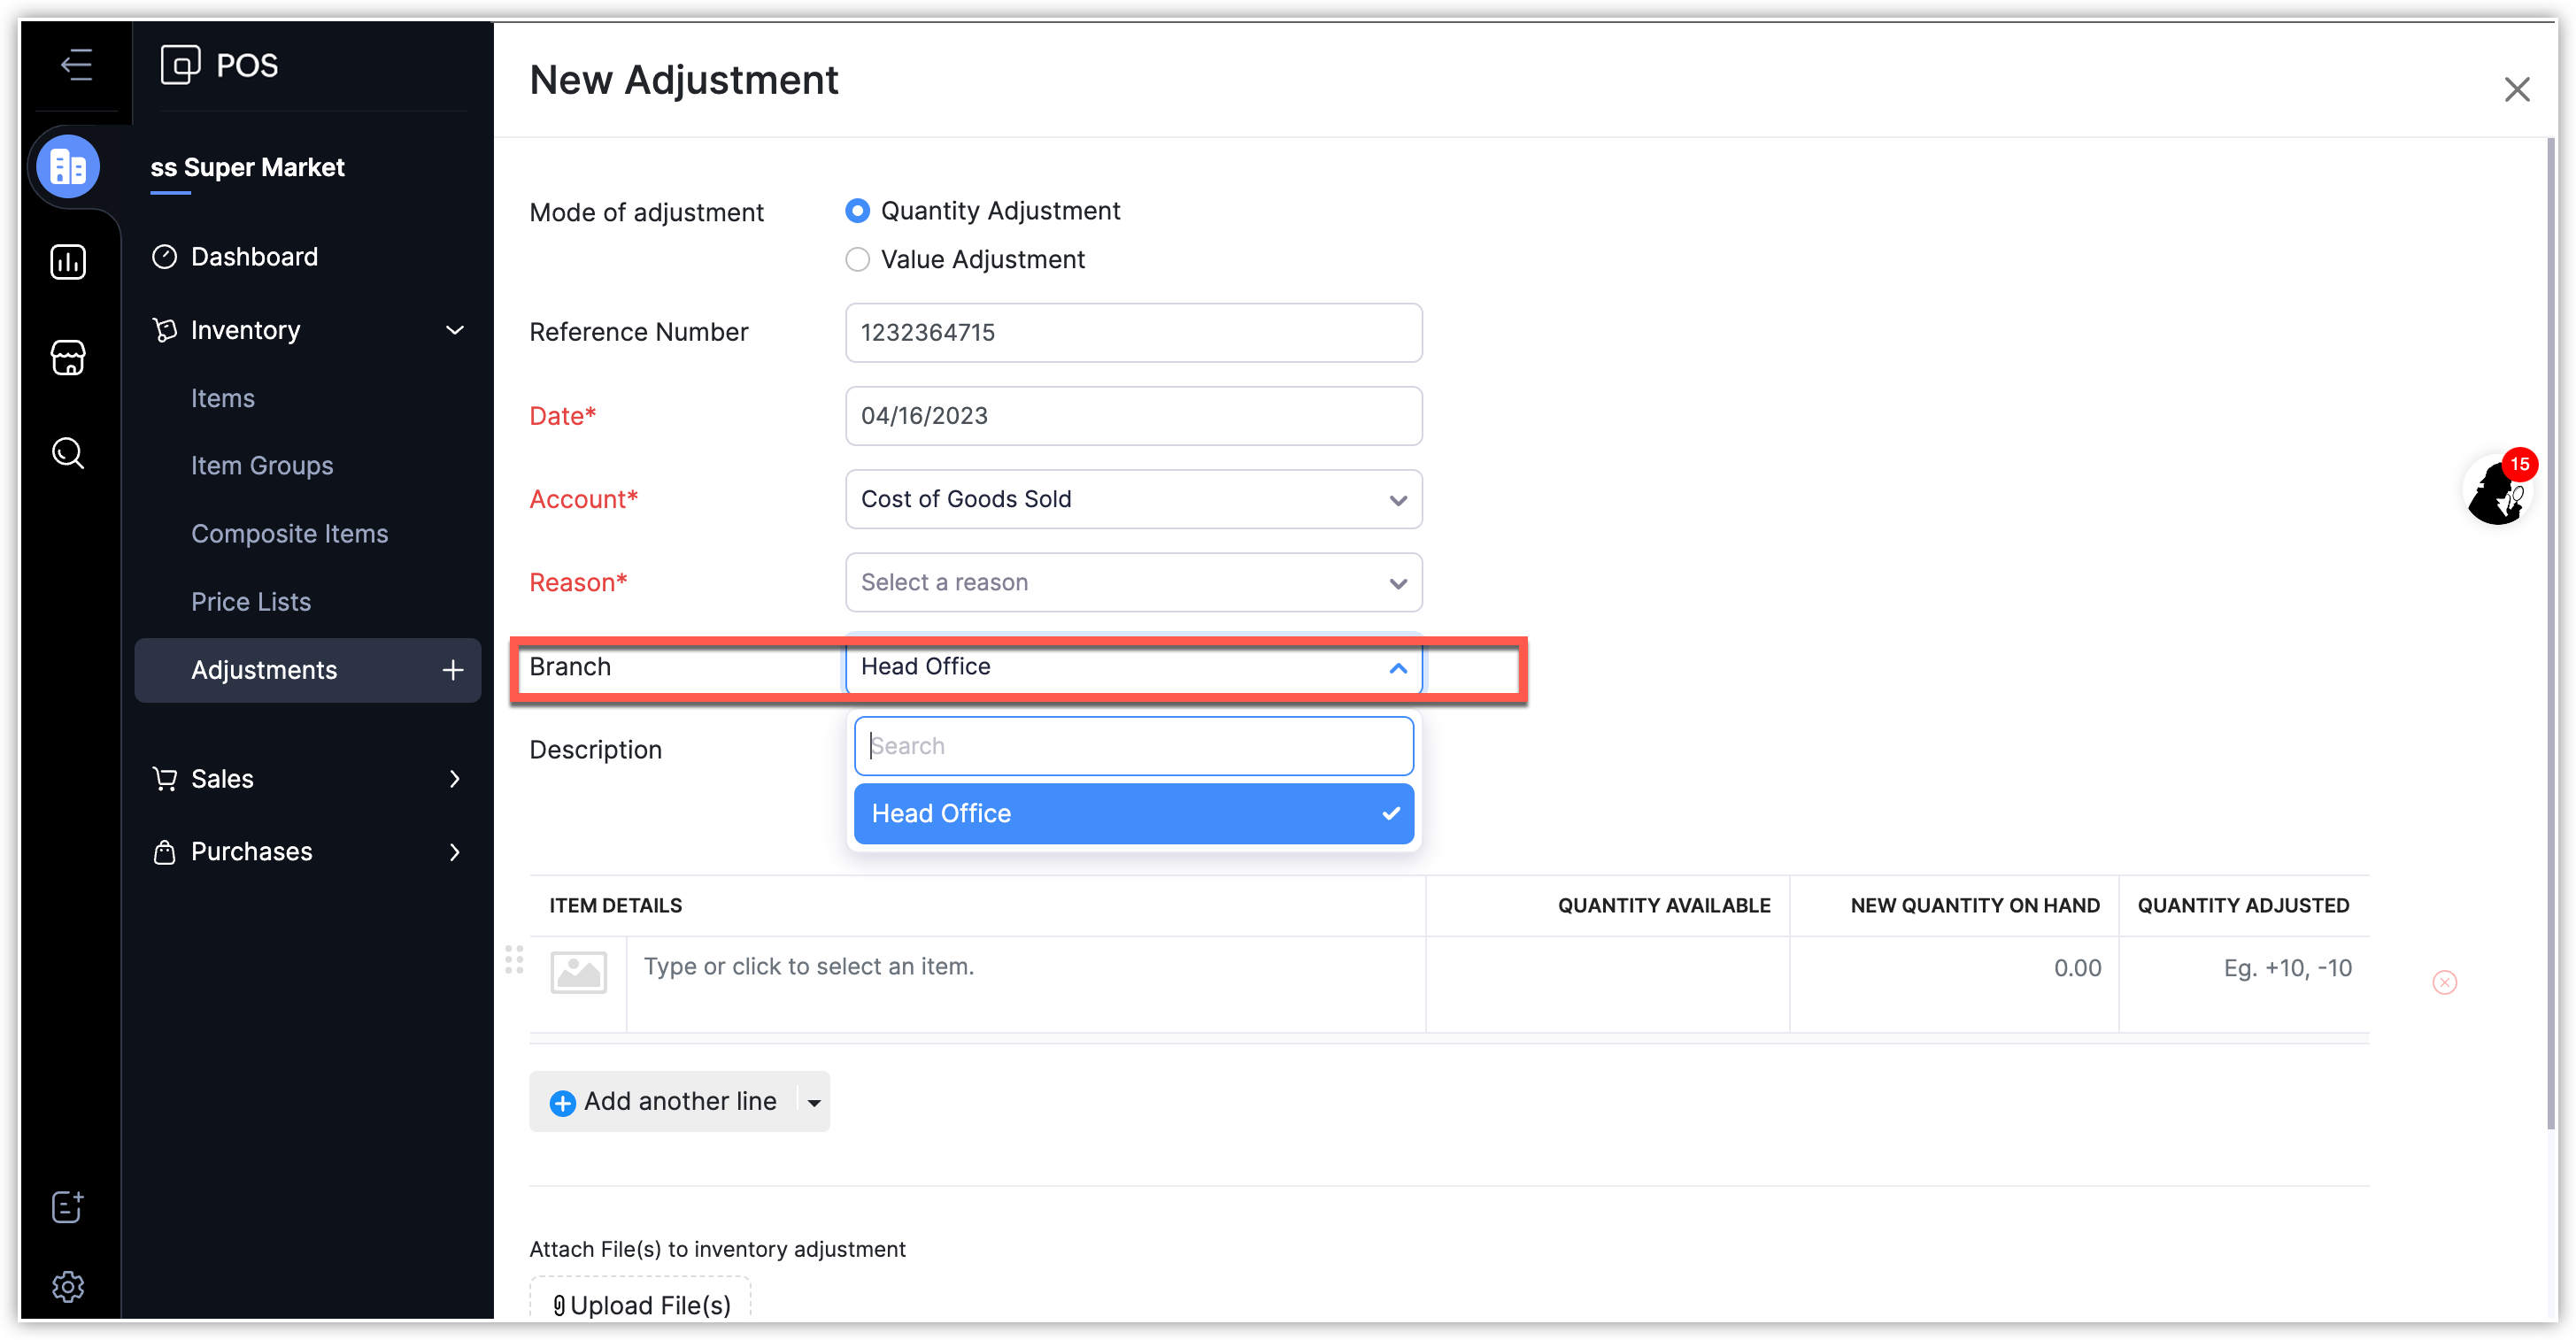The height and width of the screenshot is (1340, 2576).
Task: Go to Price Lists in sidebar
Action: [251, 602]
